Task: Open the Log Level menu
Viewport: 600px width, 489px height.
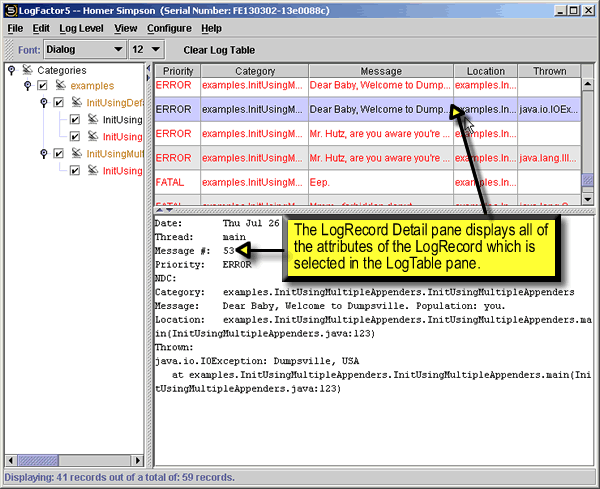Action: click(80, 28)
